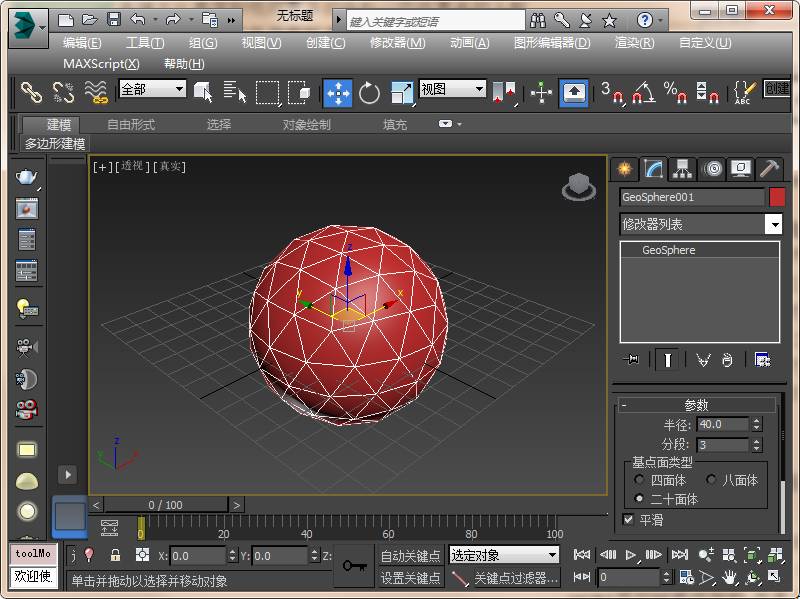Click the [真实] viewport shading label
Screen dimensions: 800x599
[169, 166]
